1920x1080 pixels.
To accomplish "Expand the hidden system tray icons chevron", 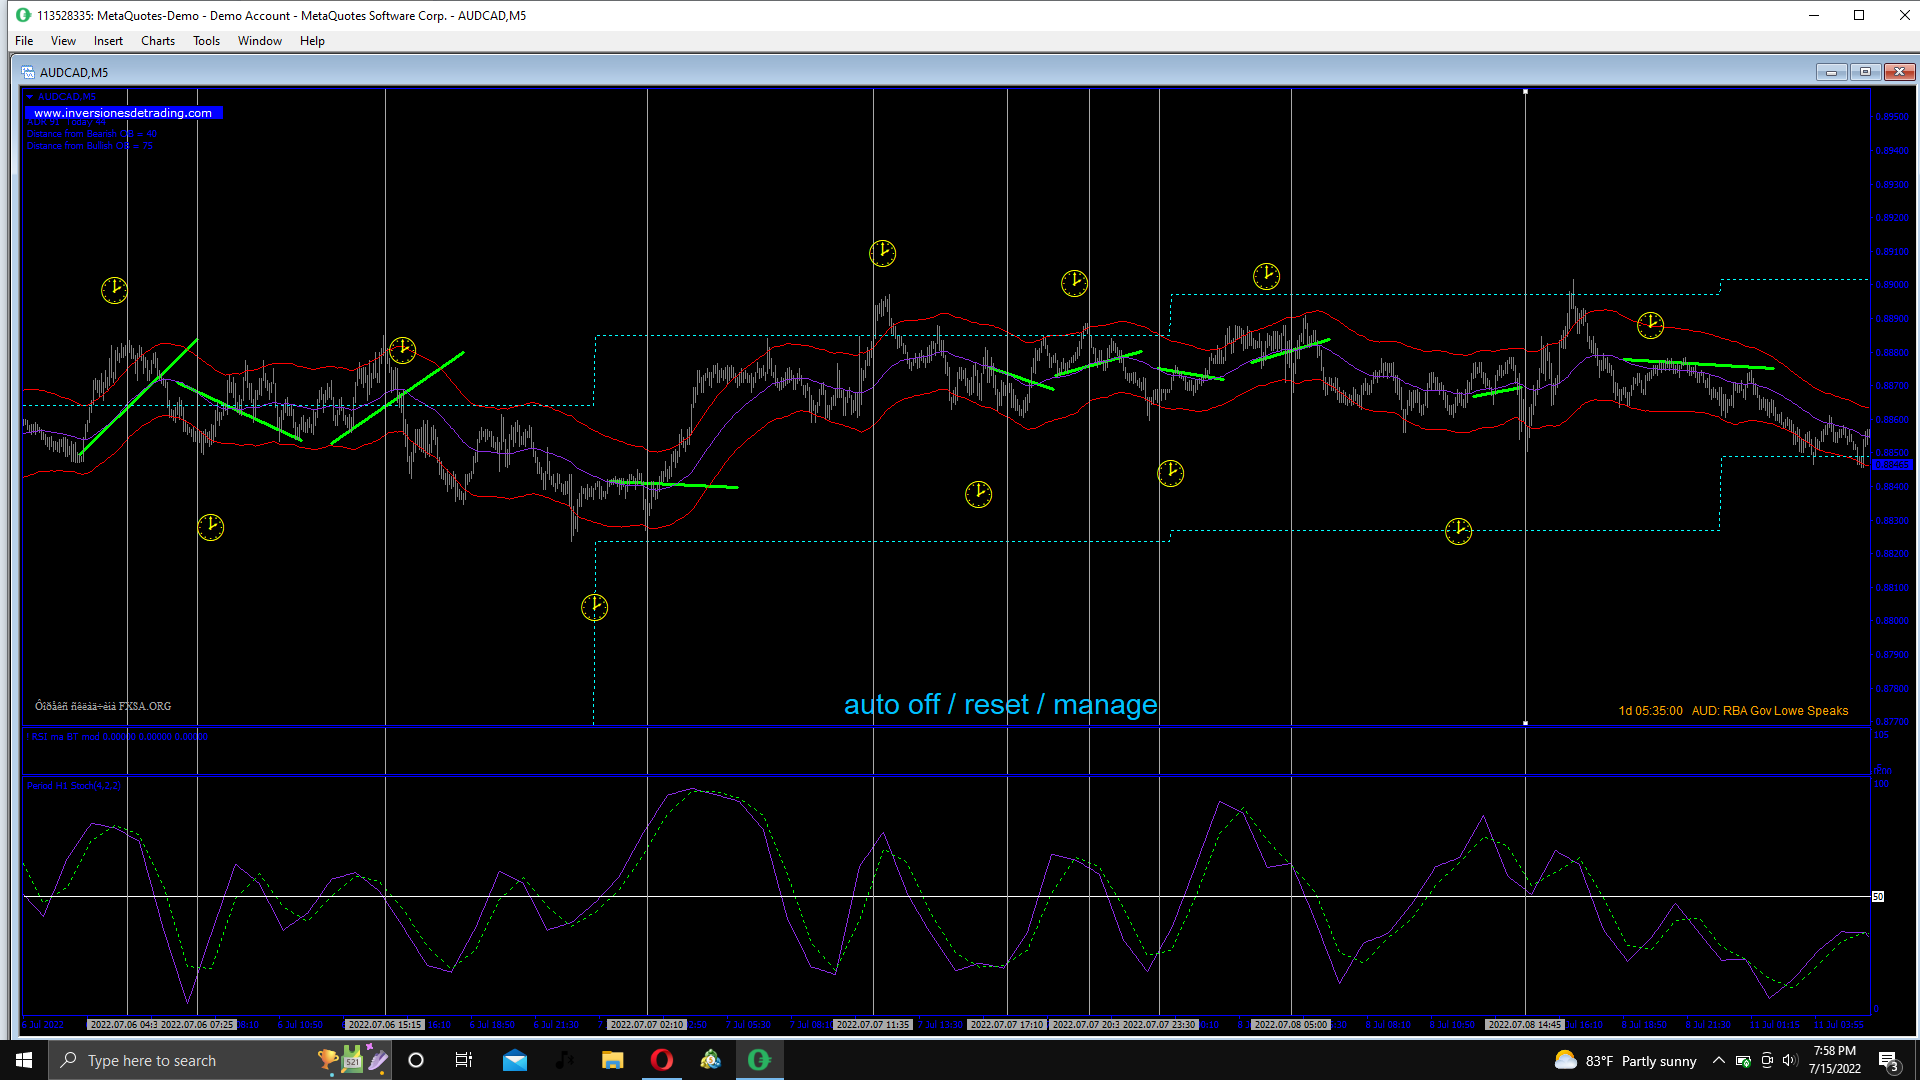I will pyautogui.click(x=1718, y=1060).
